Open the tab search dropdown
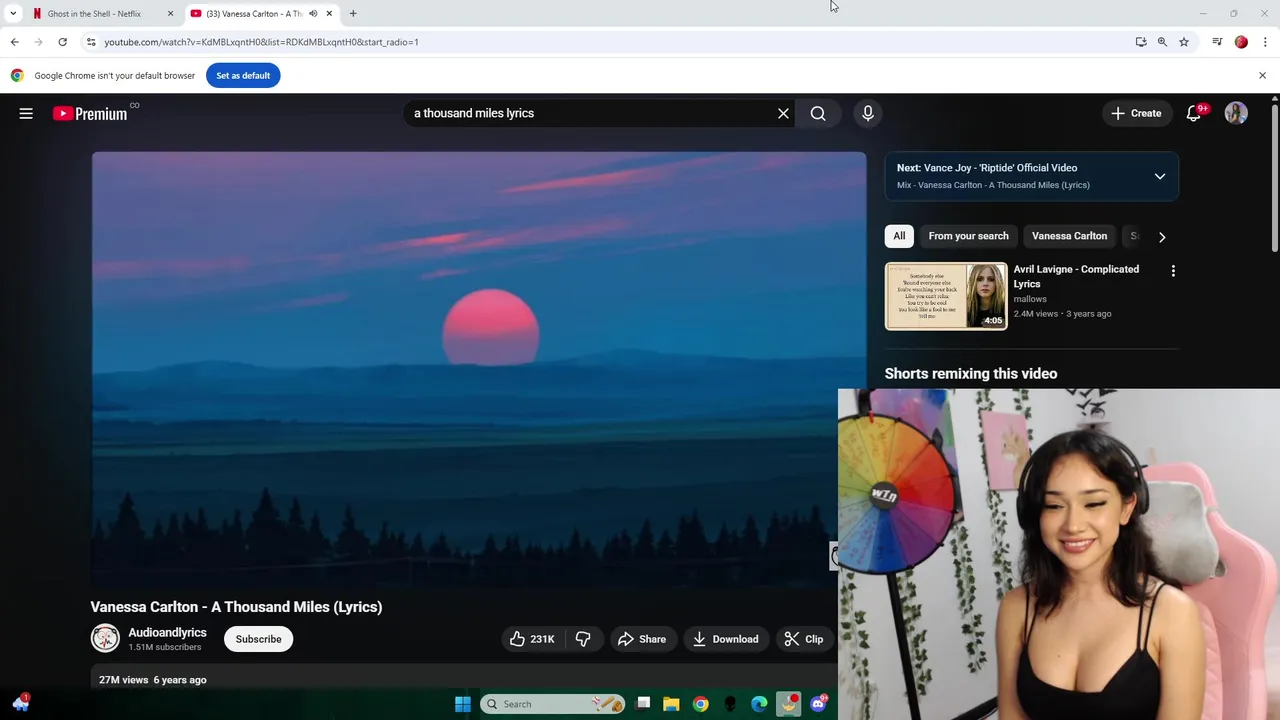The width and height of the screenshot is (1280, 720). pyautogui.click(x=13, y=14)
